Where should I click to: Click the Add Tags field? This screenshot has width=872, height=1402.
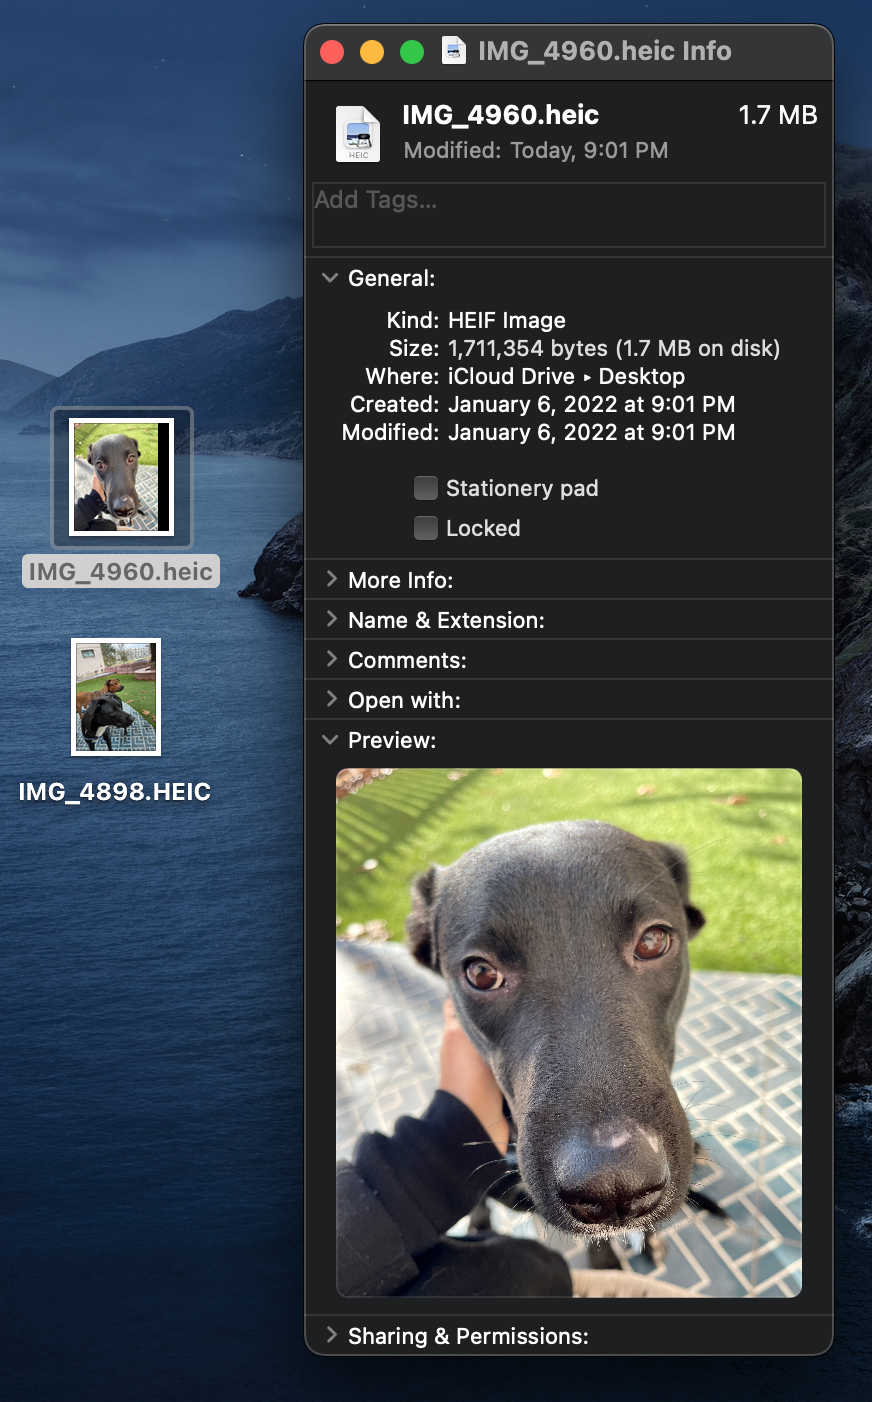pyautogui.click(x=569, y=214)
